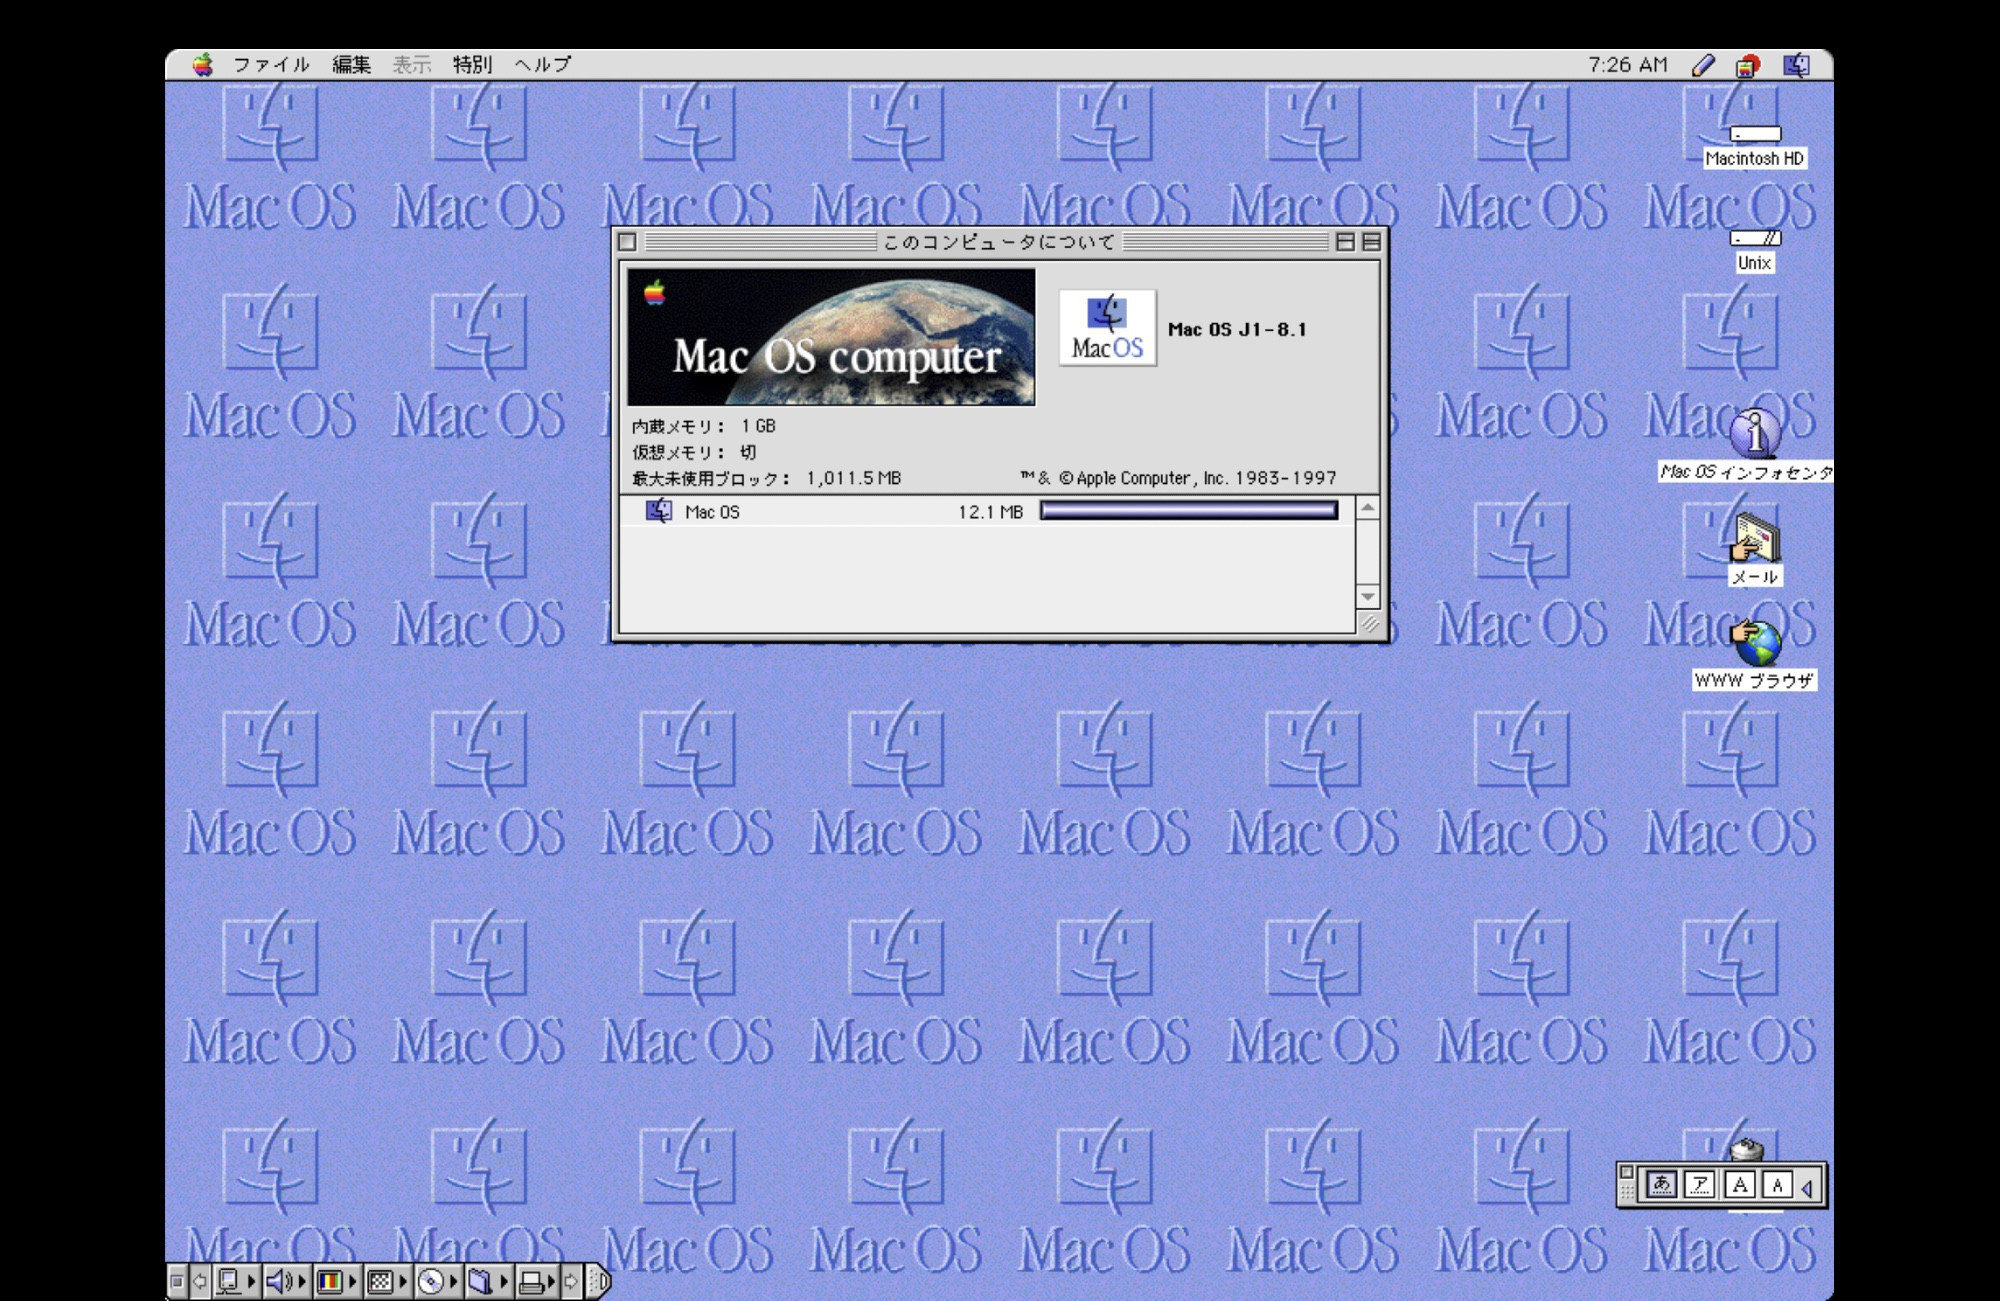Viewport: 2000px width, 1301px height.
Task: Click the control strip close box
Action: point(177,1281)
